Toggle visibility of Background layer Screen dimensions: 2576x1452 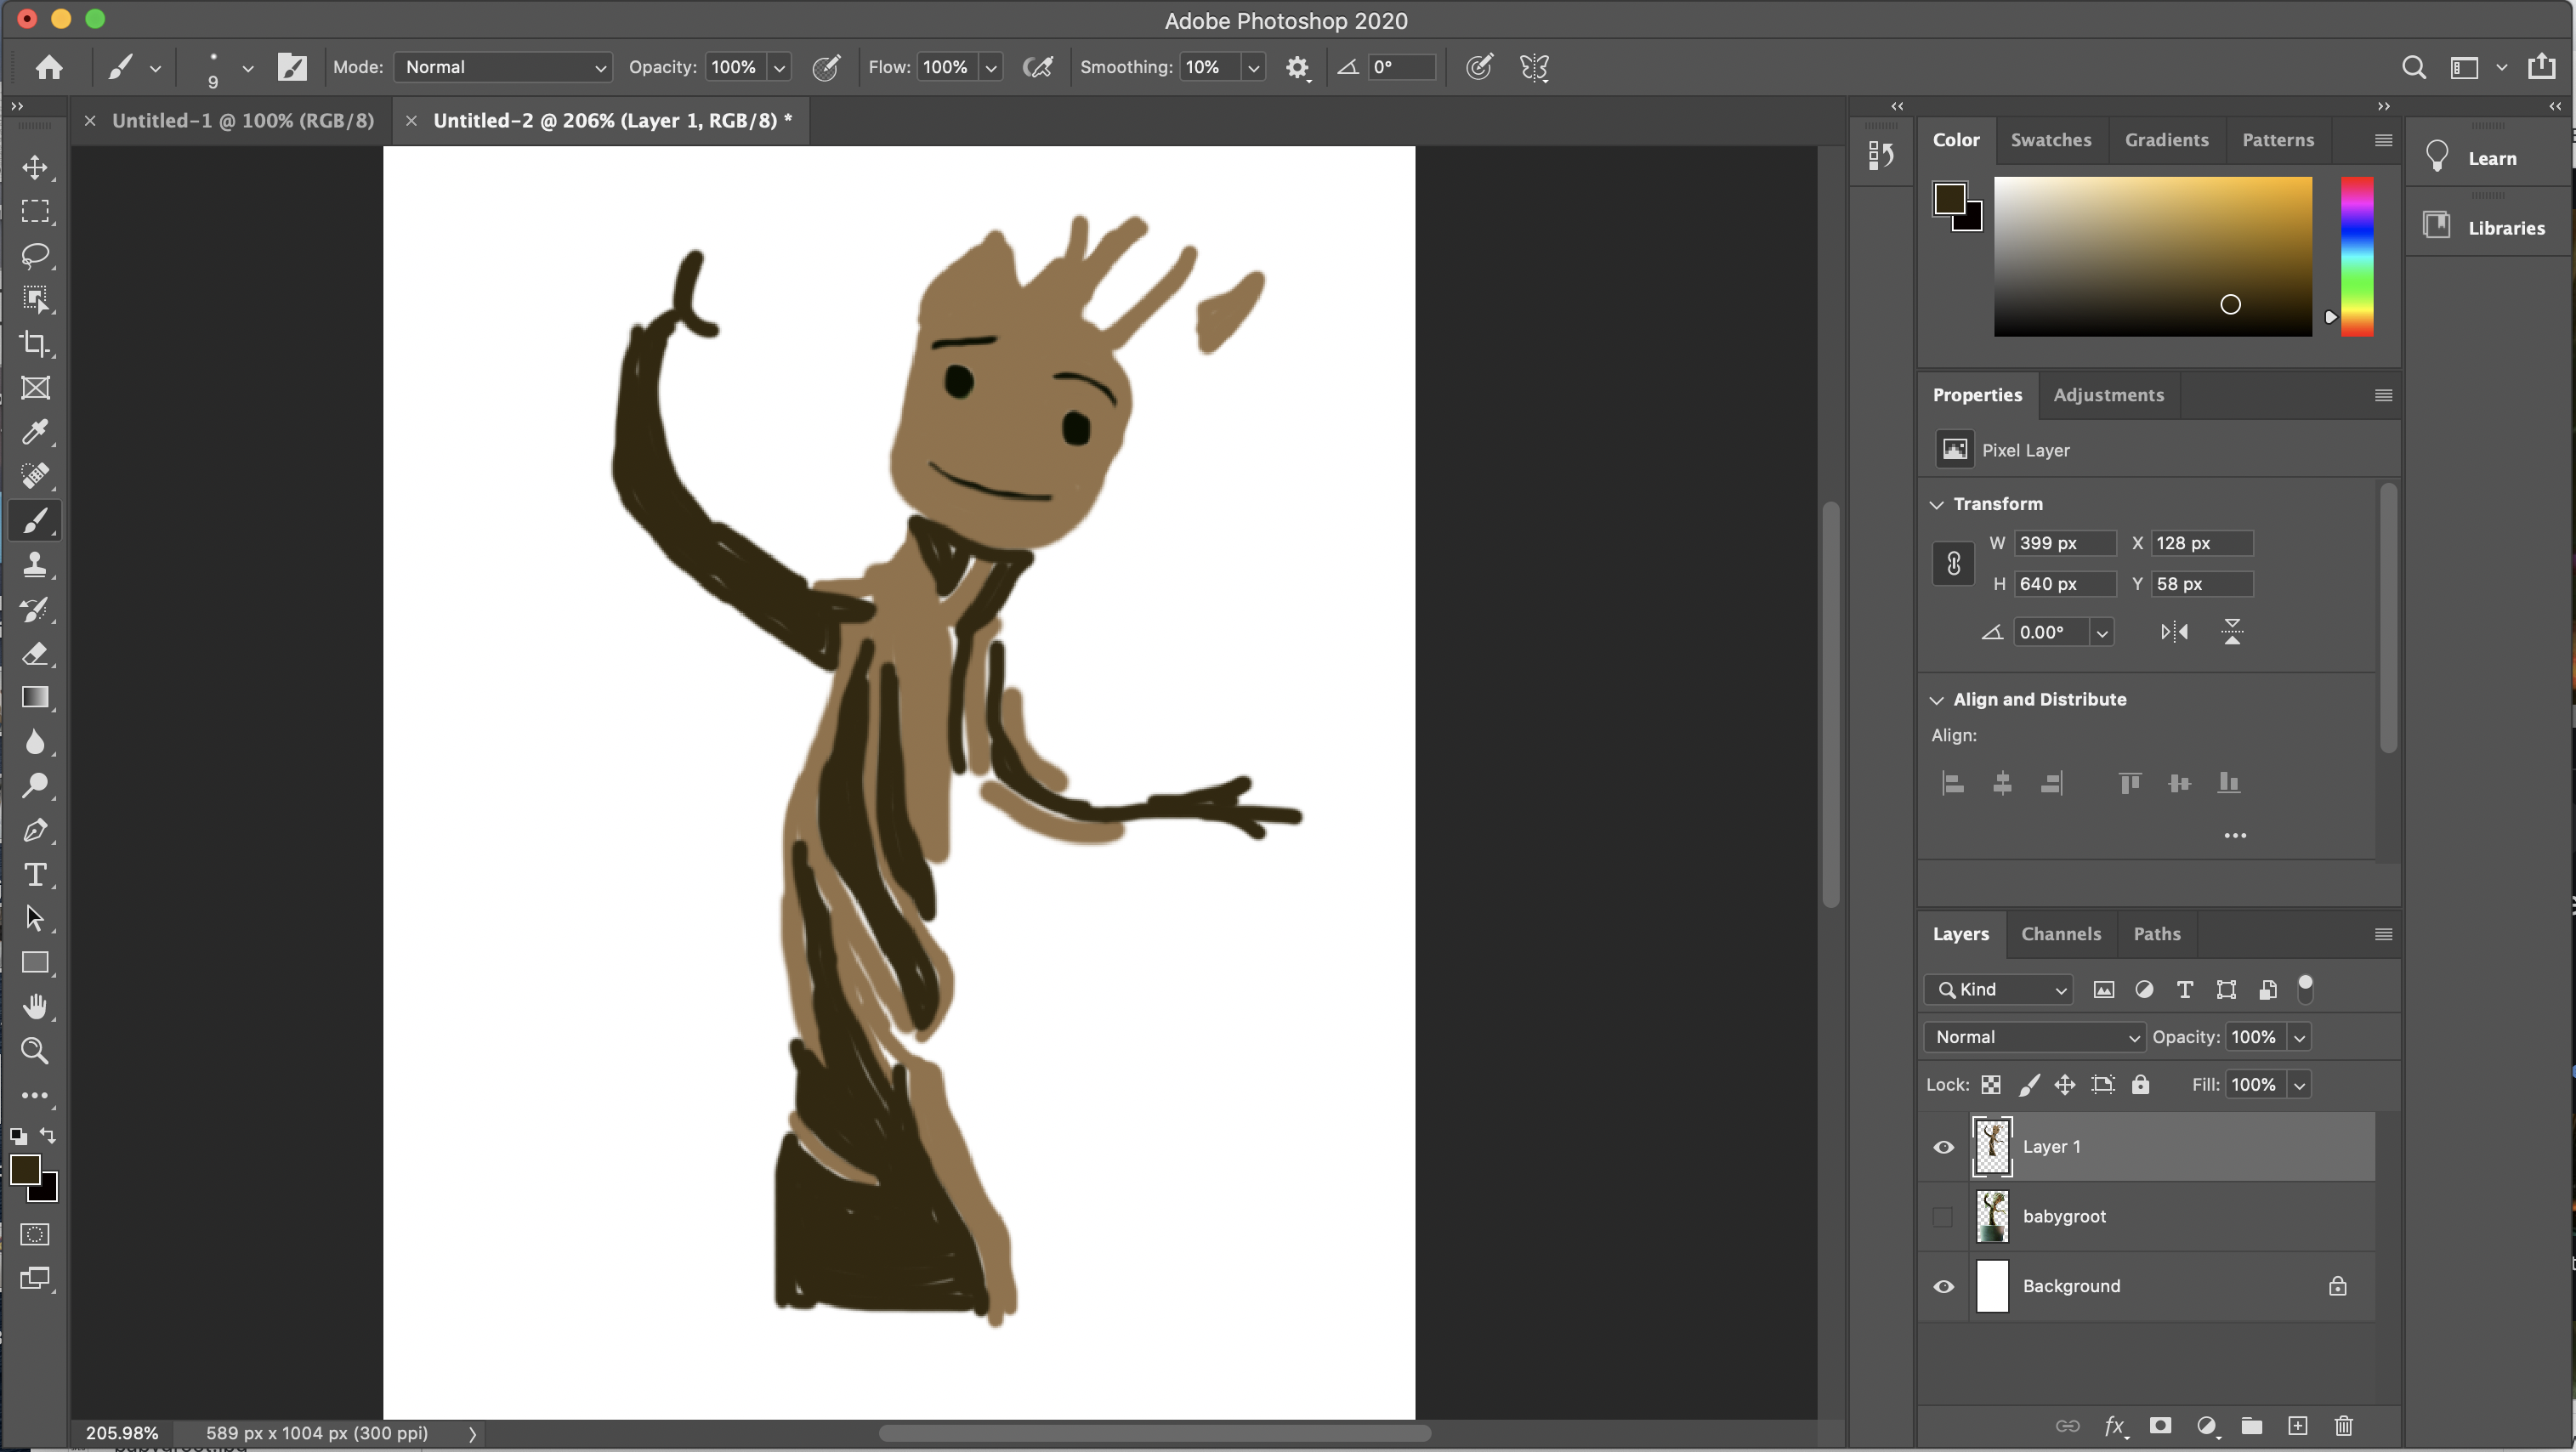[1943, 1285]
